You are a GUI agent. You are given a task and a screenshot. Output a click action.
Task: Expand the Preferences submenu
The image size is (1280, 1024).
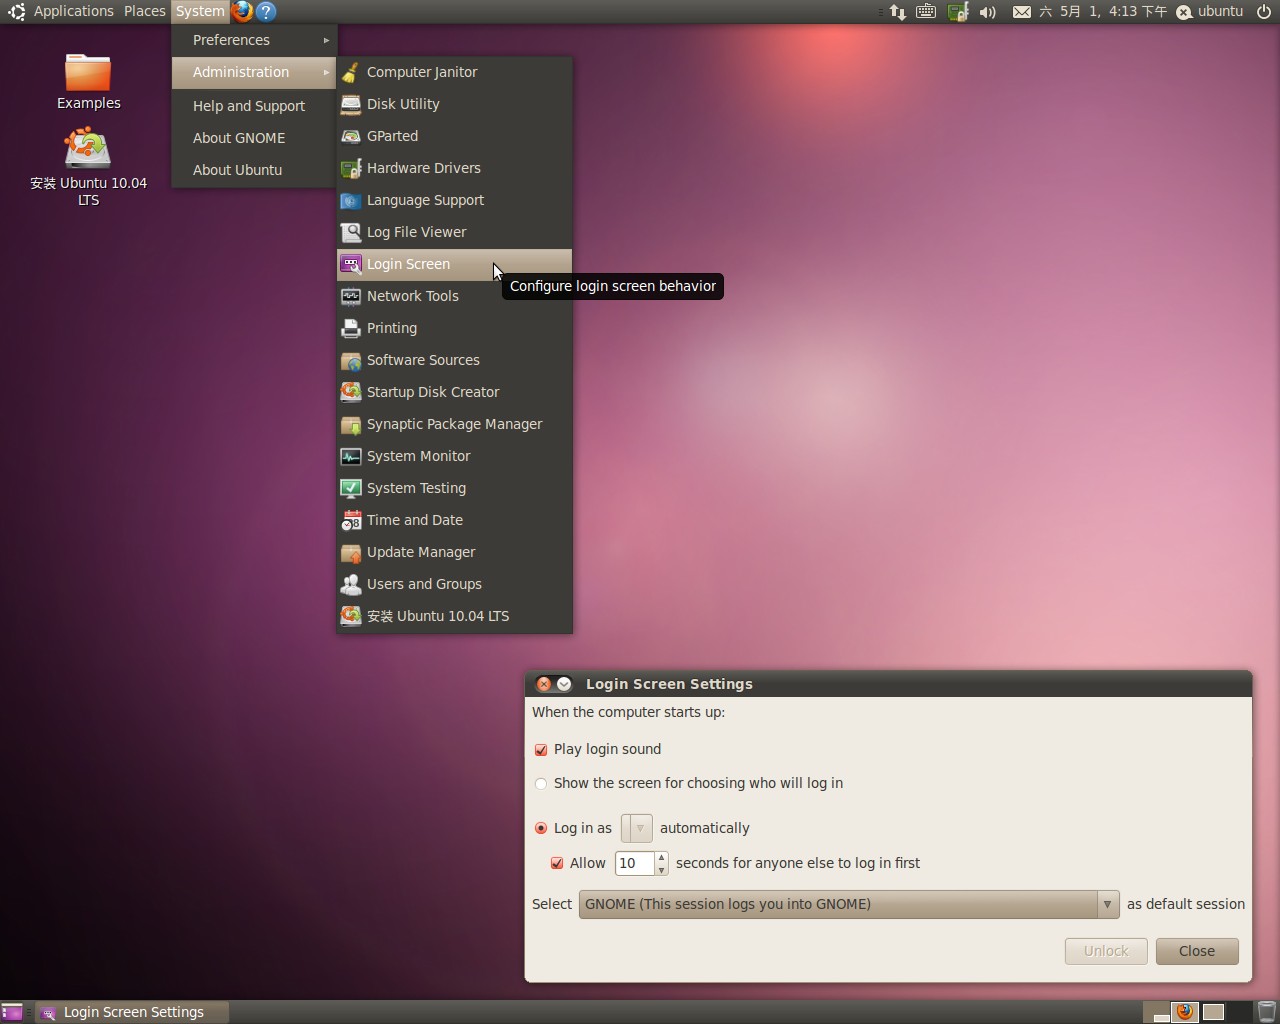pyautogui.click(x=253, y=40)
